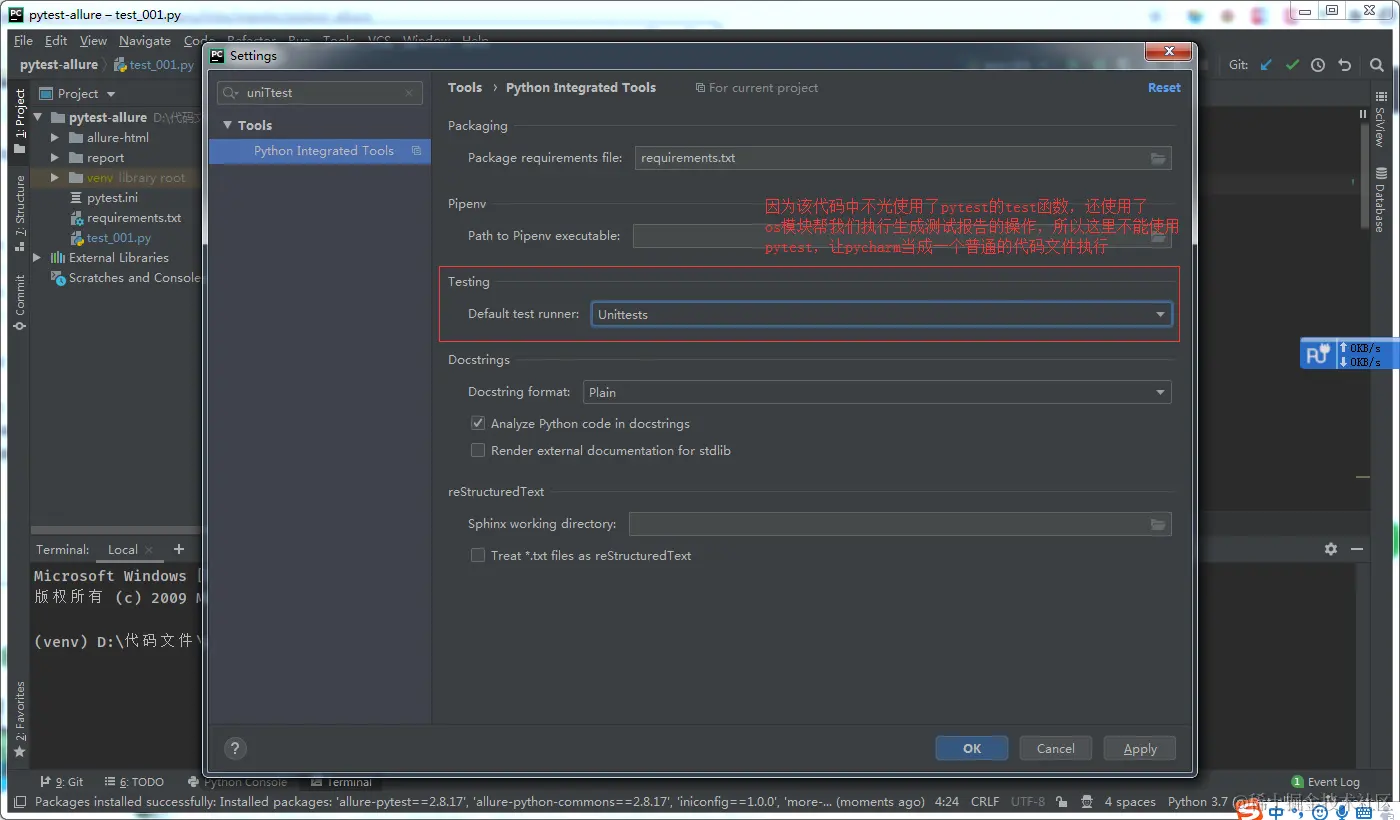Image resolution: width=1400 pixels, height=820 pixels.
Task: Click the settings search input field
Action: [320, 93]
